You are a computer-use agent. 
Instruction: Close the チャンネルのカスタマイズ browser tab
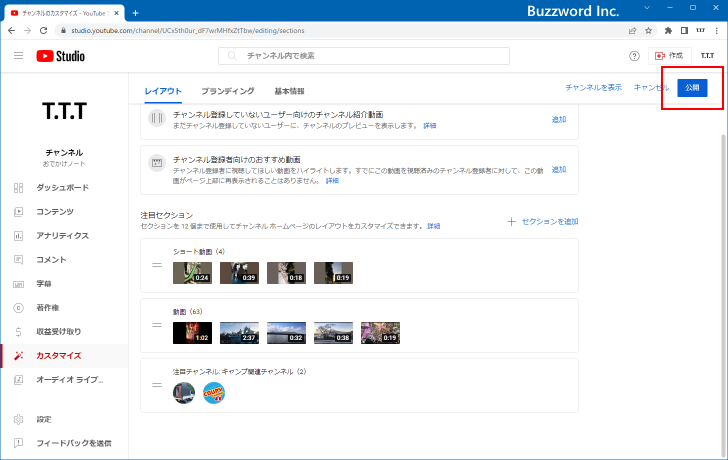(117, 13)
